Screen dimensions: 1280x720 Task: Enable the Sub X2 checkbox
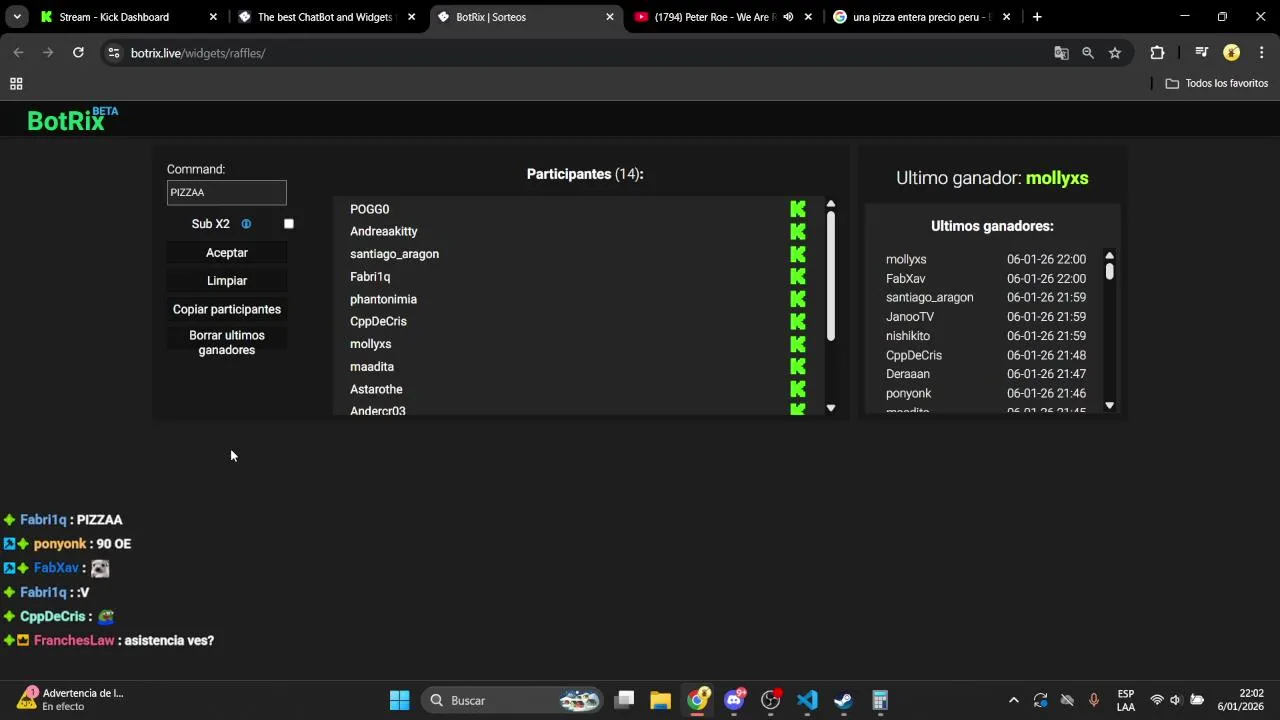coord(289,224)
